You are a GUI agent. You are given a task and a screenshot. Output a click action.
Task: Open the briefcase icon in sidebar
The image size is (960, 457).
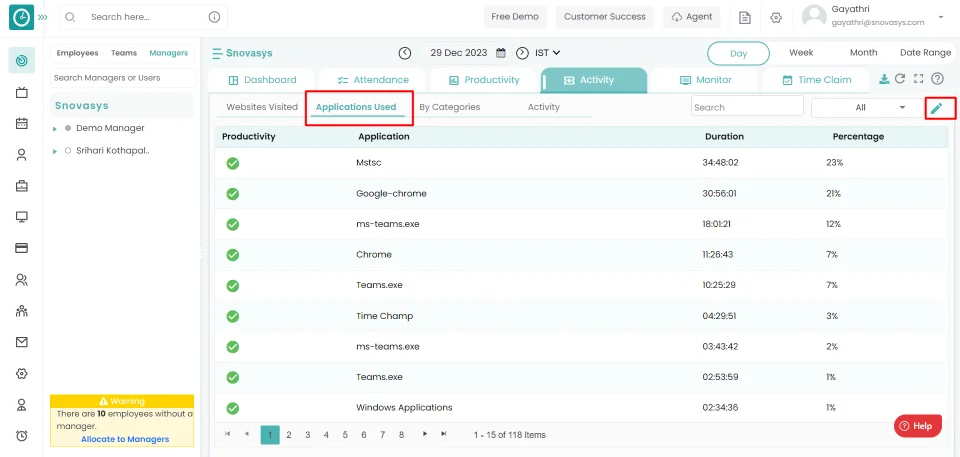[21, 186]
